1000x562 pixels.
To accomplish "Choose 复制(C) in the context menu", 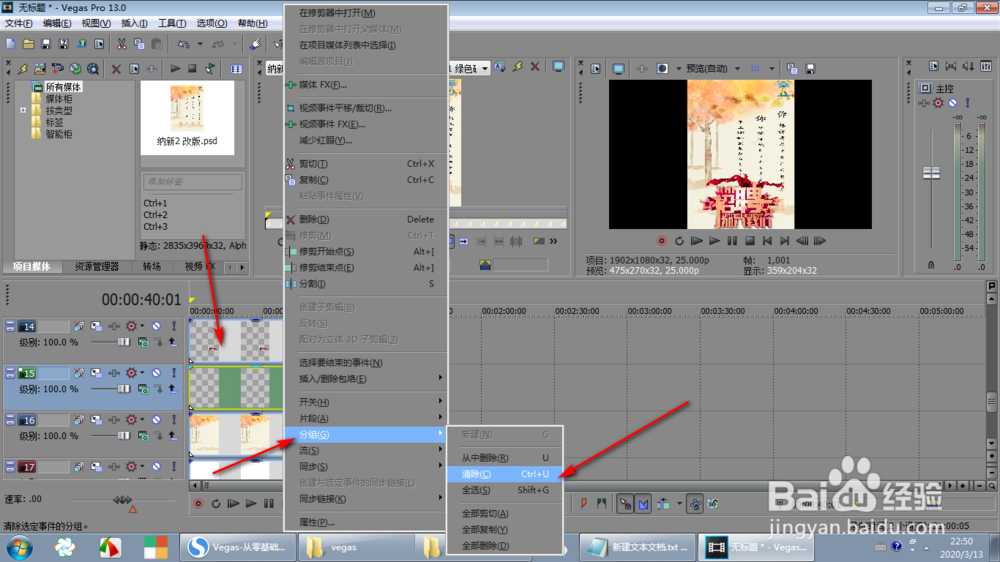I will click(365, 180).
